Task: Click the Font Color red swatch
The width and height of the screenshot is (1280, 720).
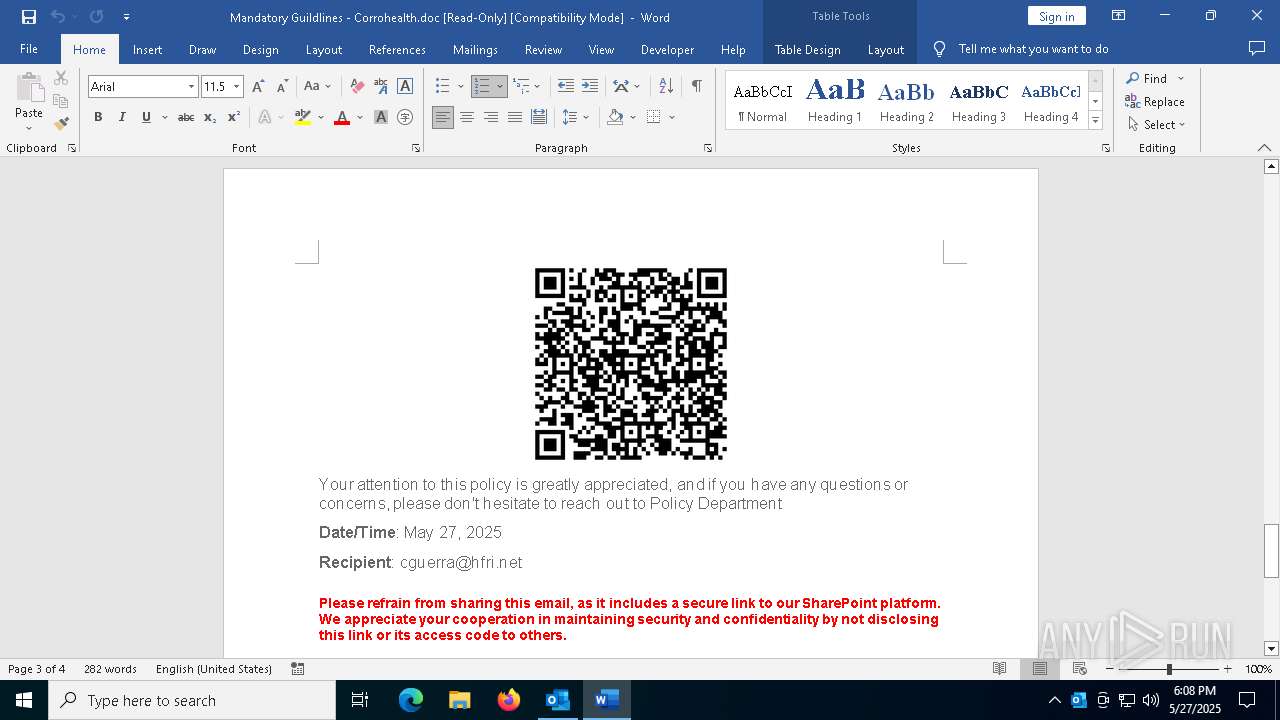Action: (x=342, y=117)
